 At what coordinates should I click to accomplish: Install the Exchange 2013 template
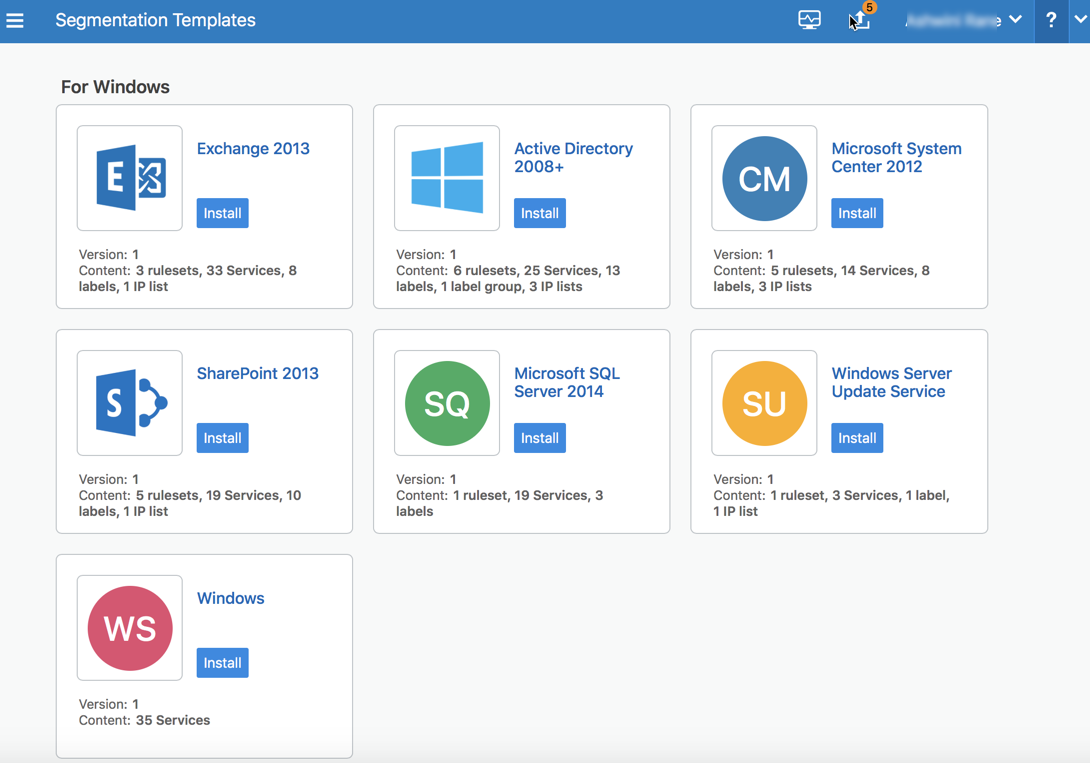tap(222, 213)
